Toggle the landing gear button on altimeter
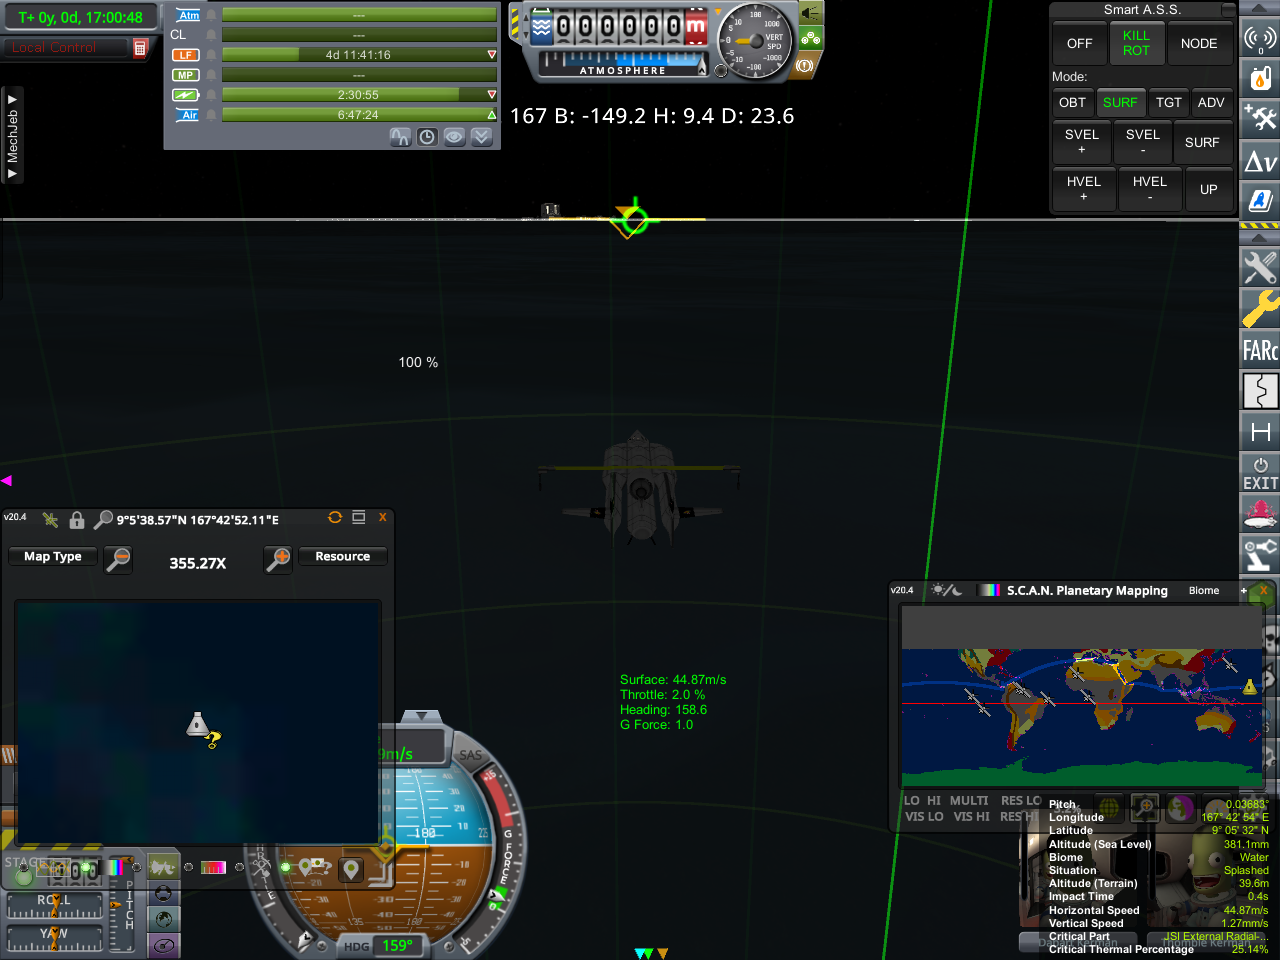The width and height of the screenshot is (1280, 960). 810,39
